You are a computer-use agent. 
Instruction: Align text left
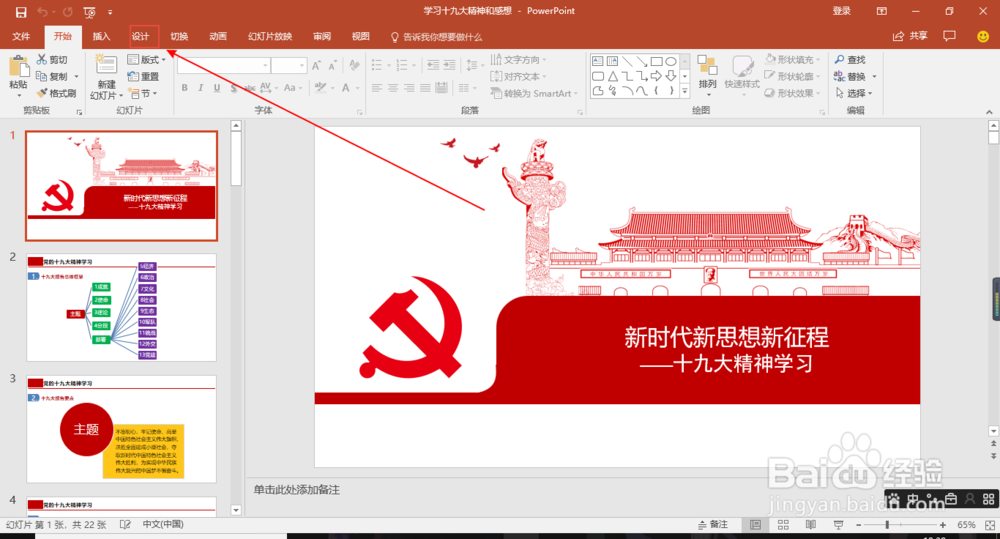click(x=377, y=88)
